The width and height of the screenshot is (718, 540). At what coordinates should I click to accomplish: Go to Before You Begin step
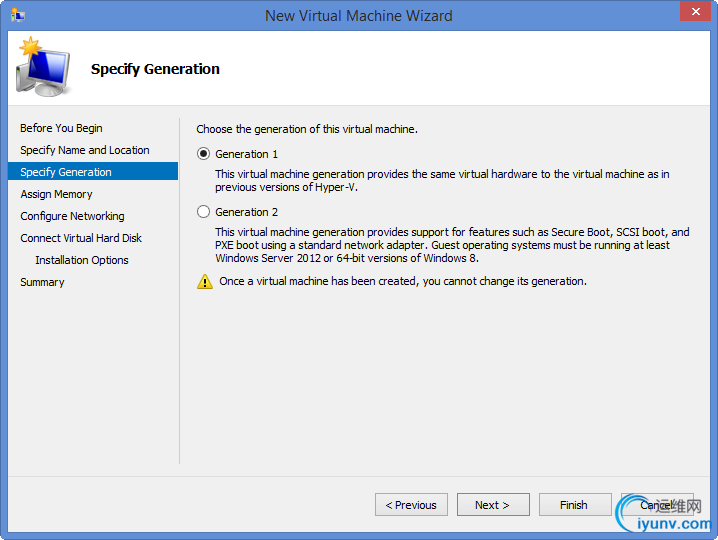[61, 128]
